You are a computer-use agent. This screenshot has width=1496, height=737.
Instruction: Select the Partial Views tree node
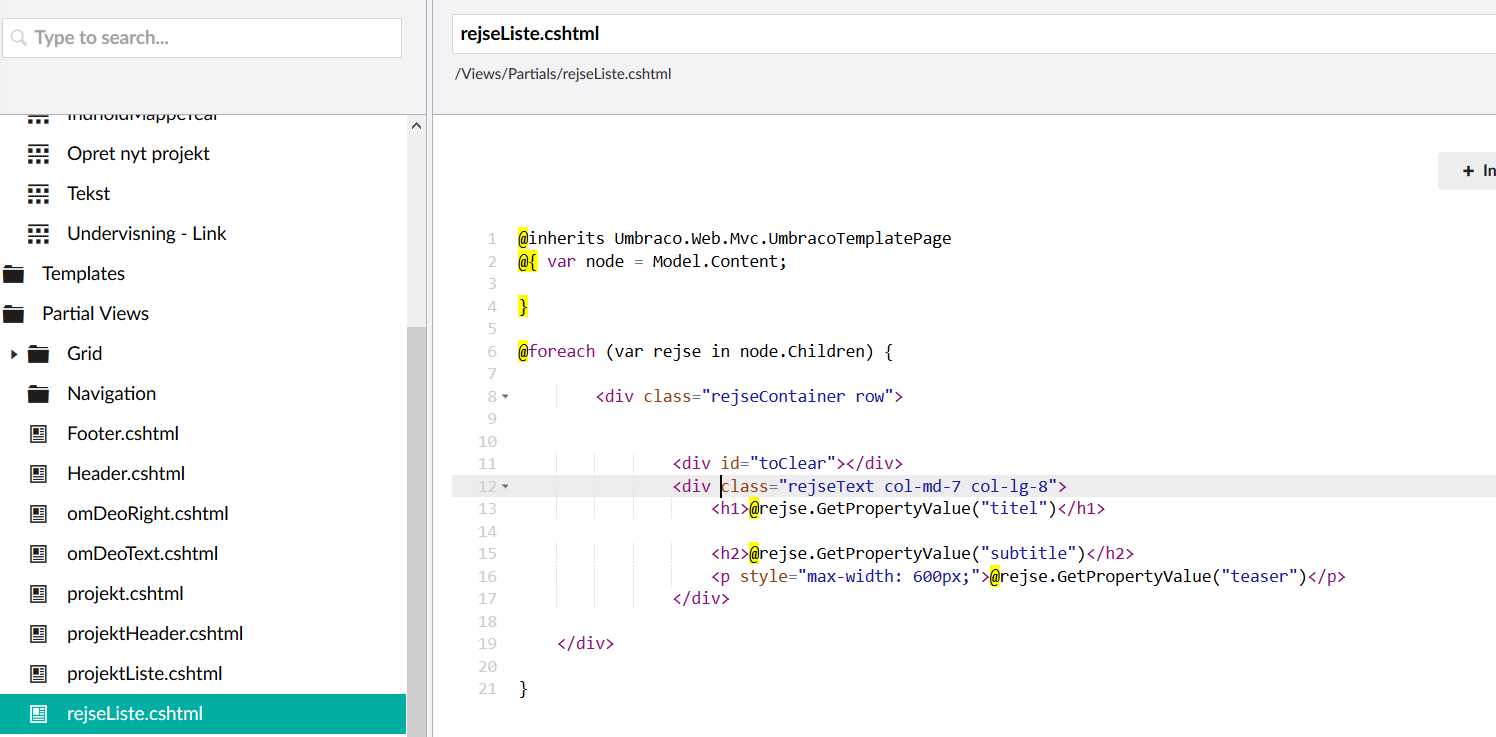95,314
